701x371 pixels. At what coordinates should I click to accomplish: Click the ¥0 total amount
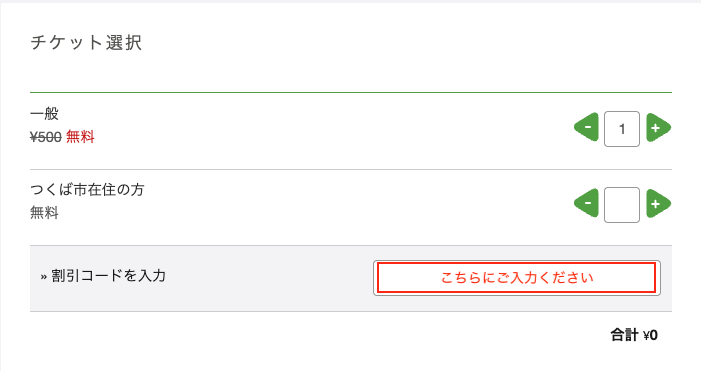(x=650, y=335)
